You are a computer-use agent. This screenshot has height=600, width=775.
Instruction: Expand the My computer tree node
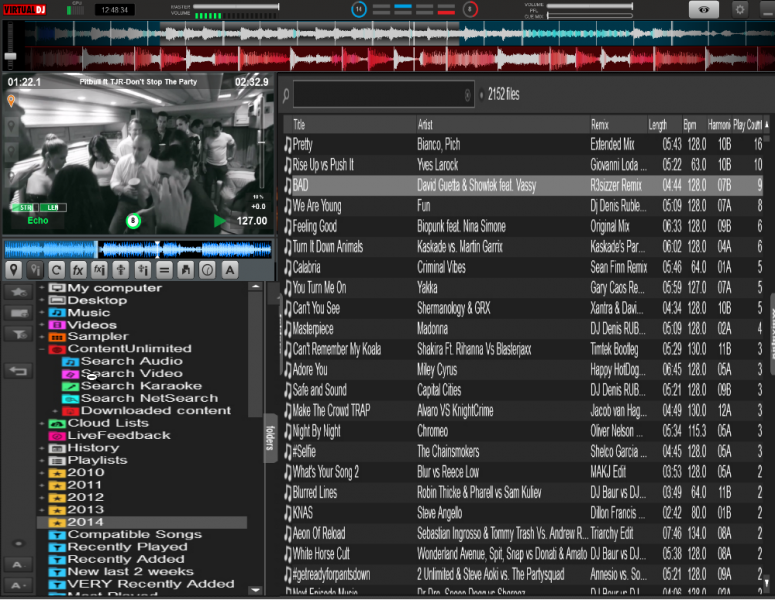[43, 288]
